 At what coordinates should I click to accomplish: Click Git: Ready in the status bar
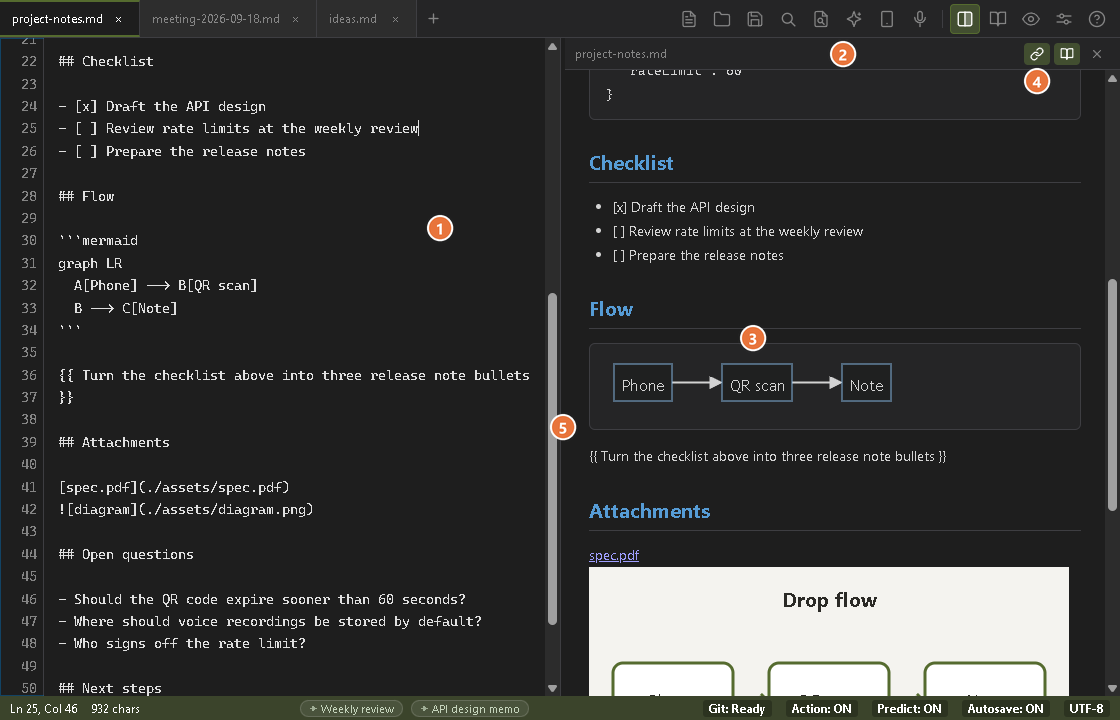point(736,709)
